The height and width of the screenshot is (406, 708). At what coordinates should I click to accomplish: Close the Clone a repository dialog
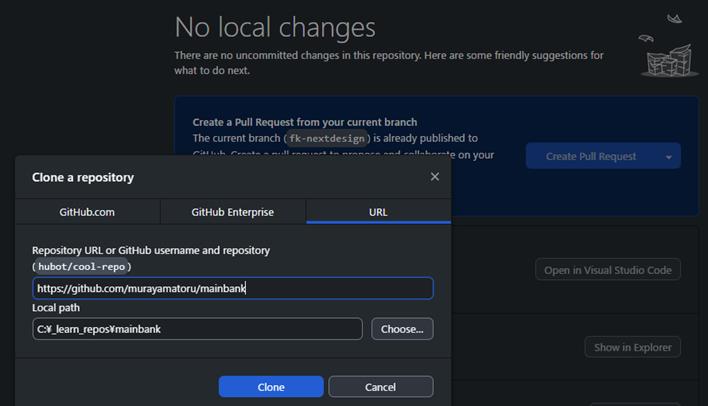(434, 177)
